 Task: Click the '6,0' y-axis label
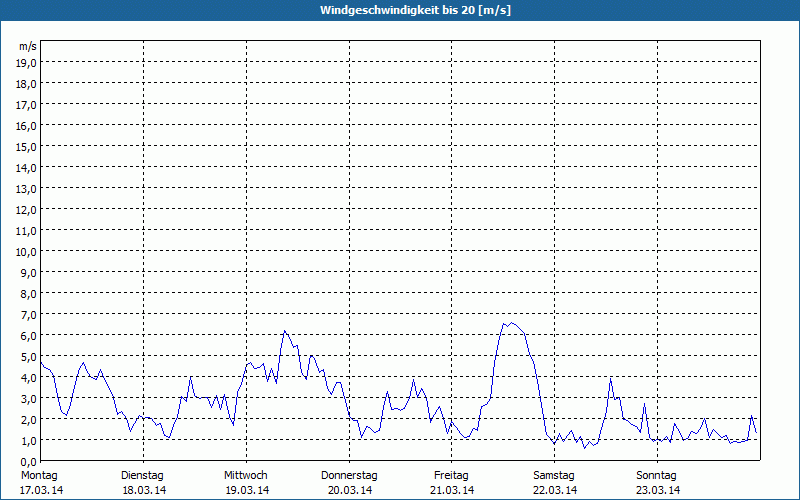point(29,336)
